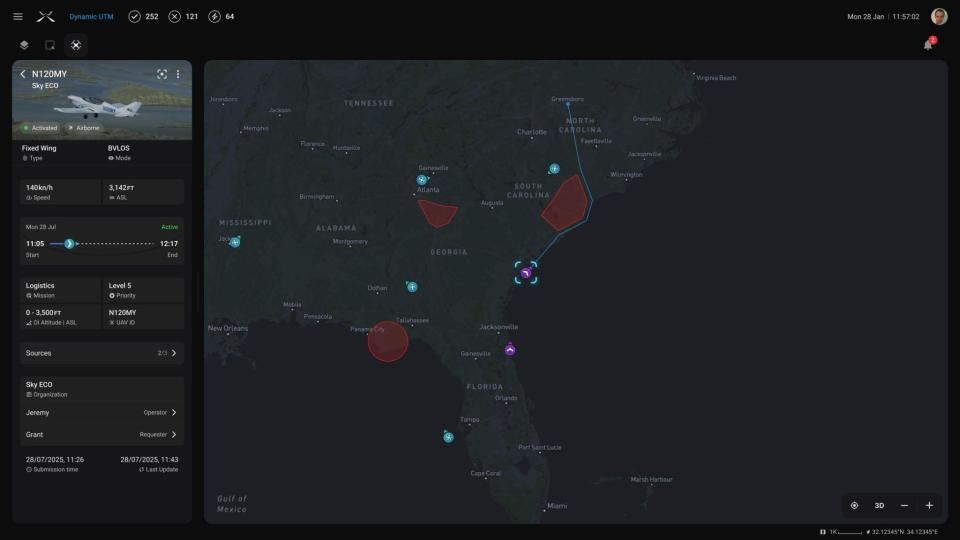Click the layers icon in toolbar
Image resolution: width=960 pixels, height=540 pixels.
[24, 45]
